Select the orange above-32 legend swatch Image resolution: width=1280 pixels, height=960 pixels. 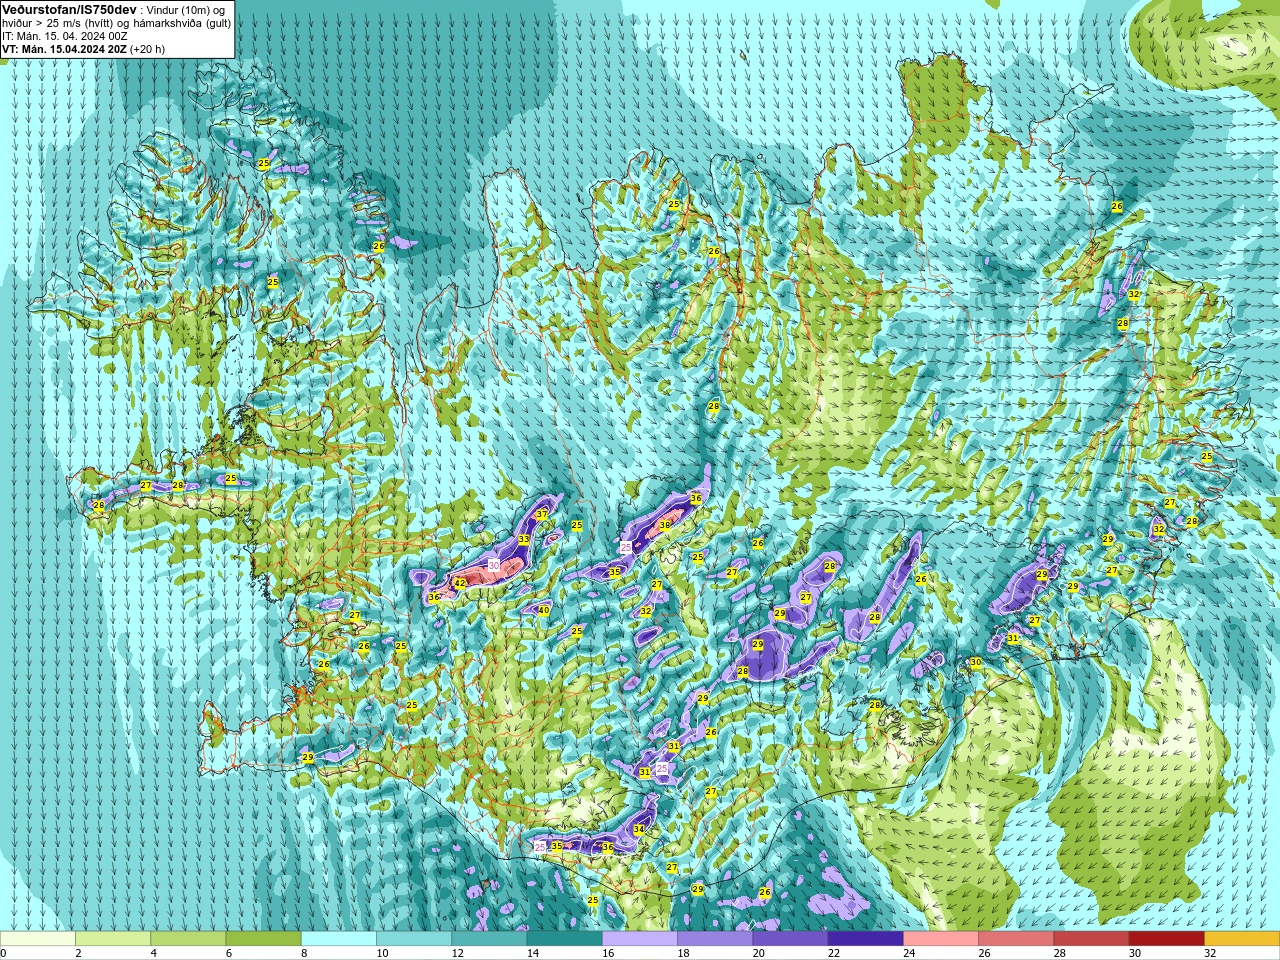point(1242,939)
